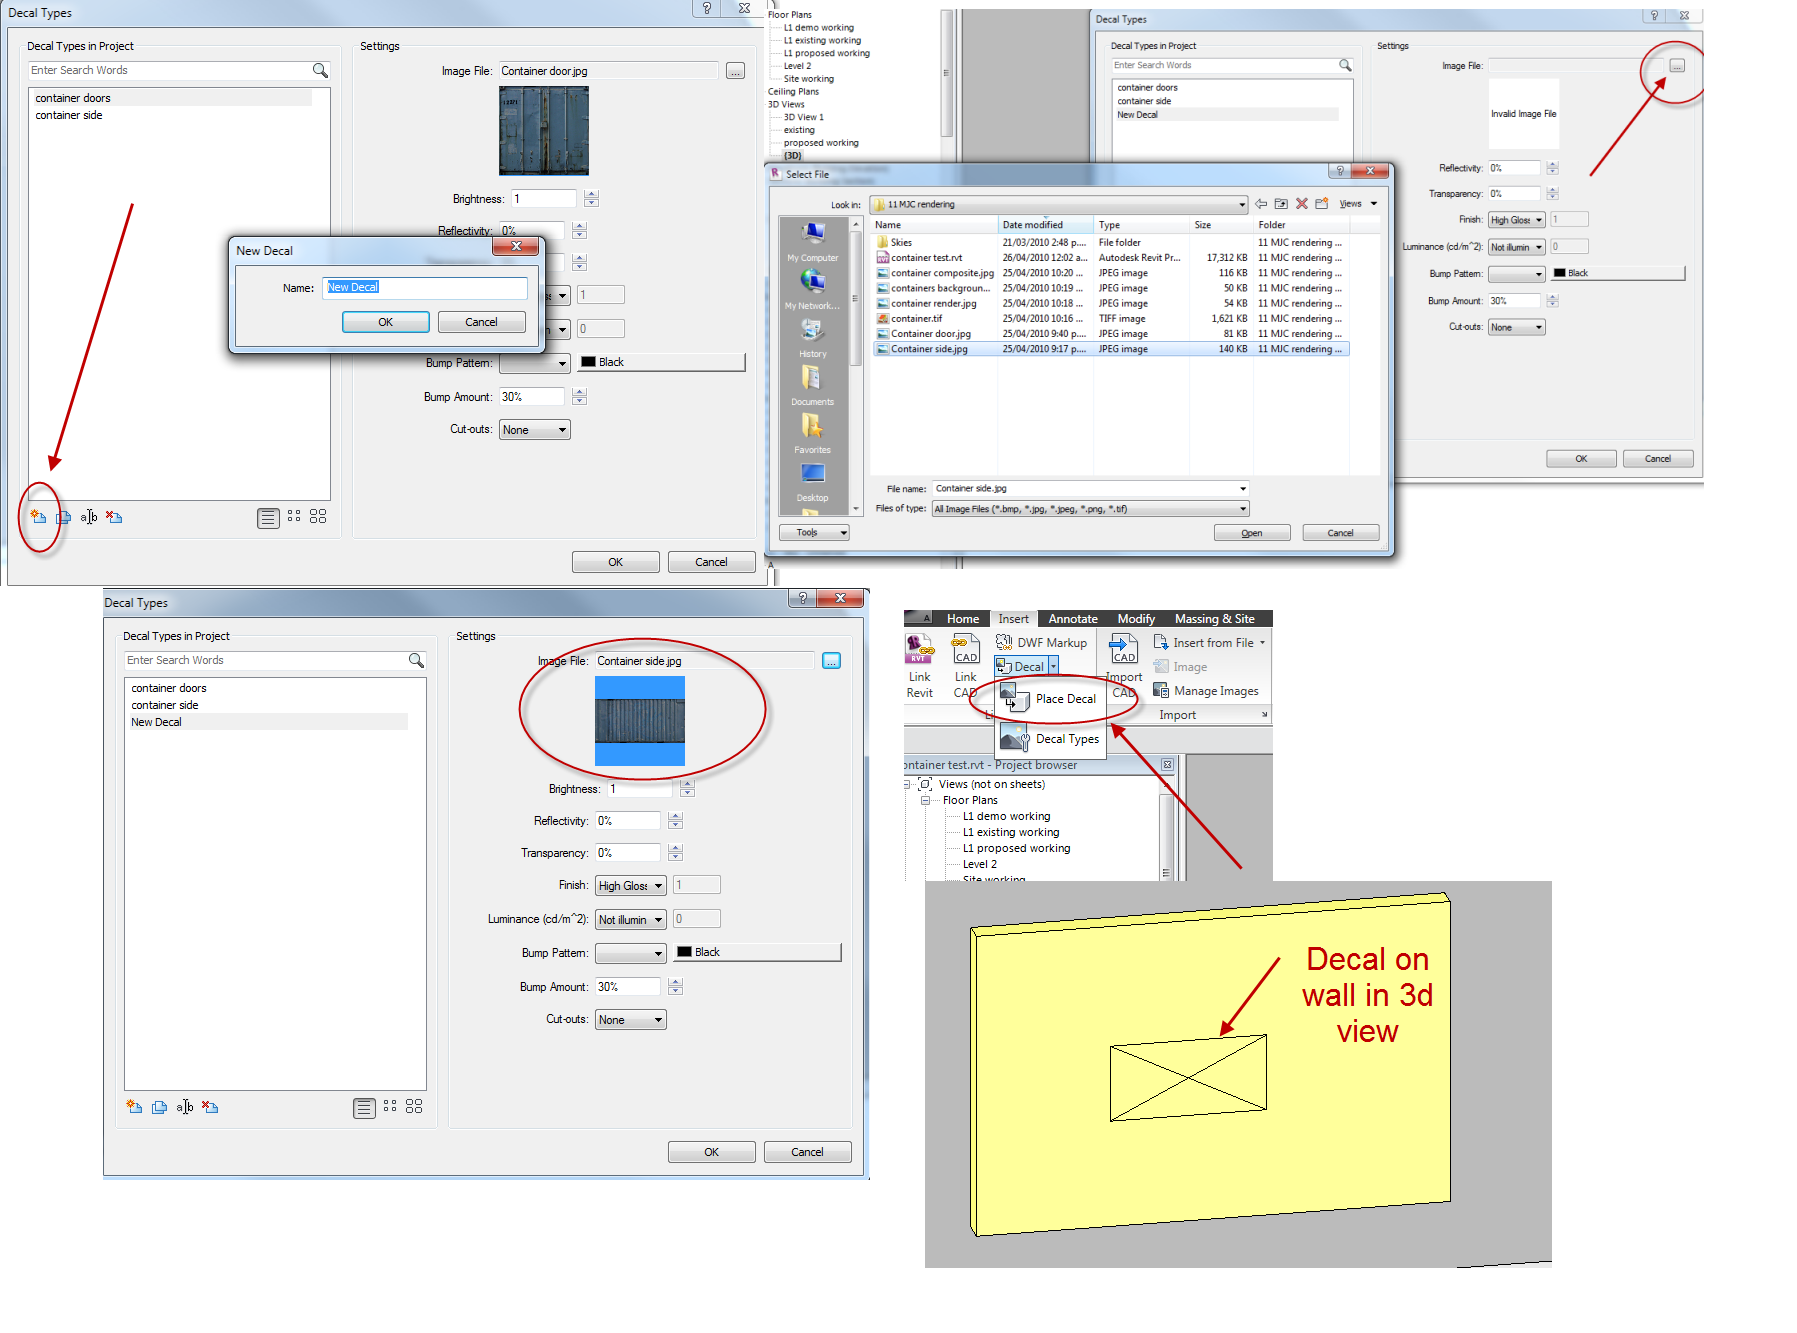Image resolution: width=1797 pixels, height=1333 pixels.
Task: Switch to the Modify ribbon tab
Action: (x=1136, y=619)
